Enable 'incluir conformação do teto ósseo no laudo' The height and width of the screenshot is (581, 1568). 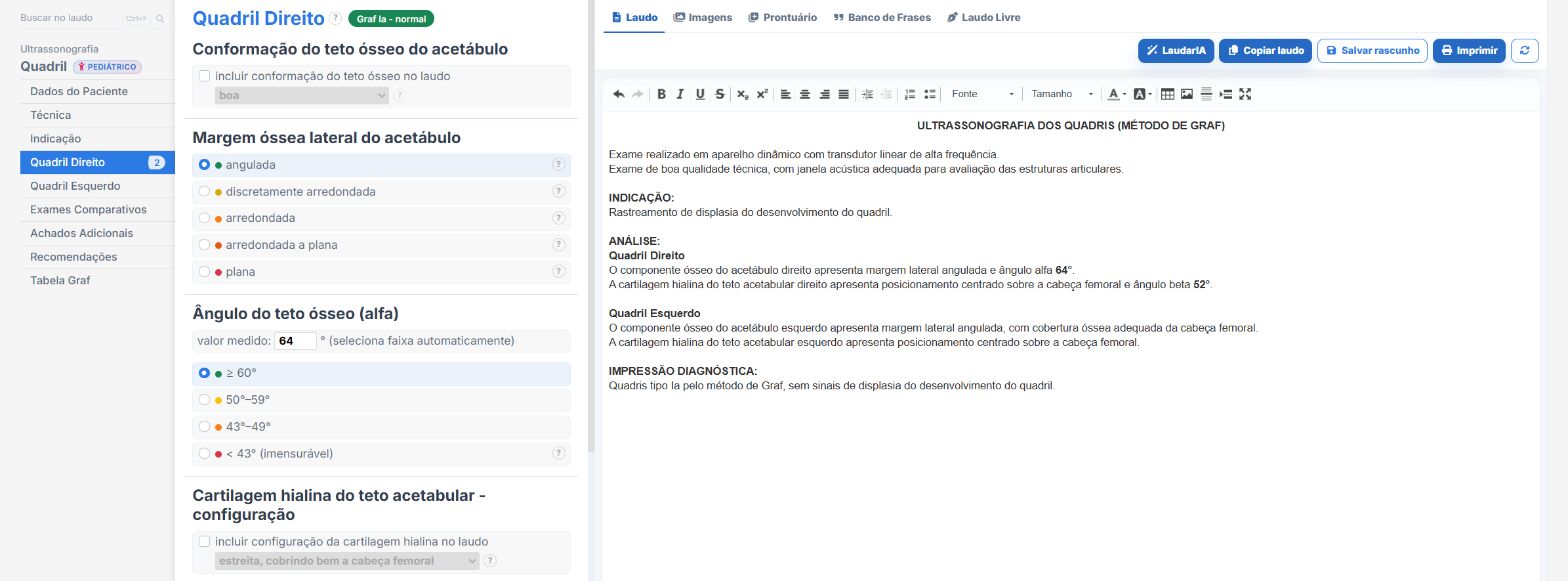click(204, 76)
